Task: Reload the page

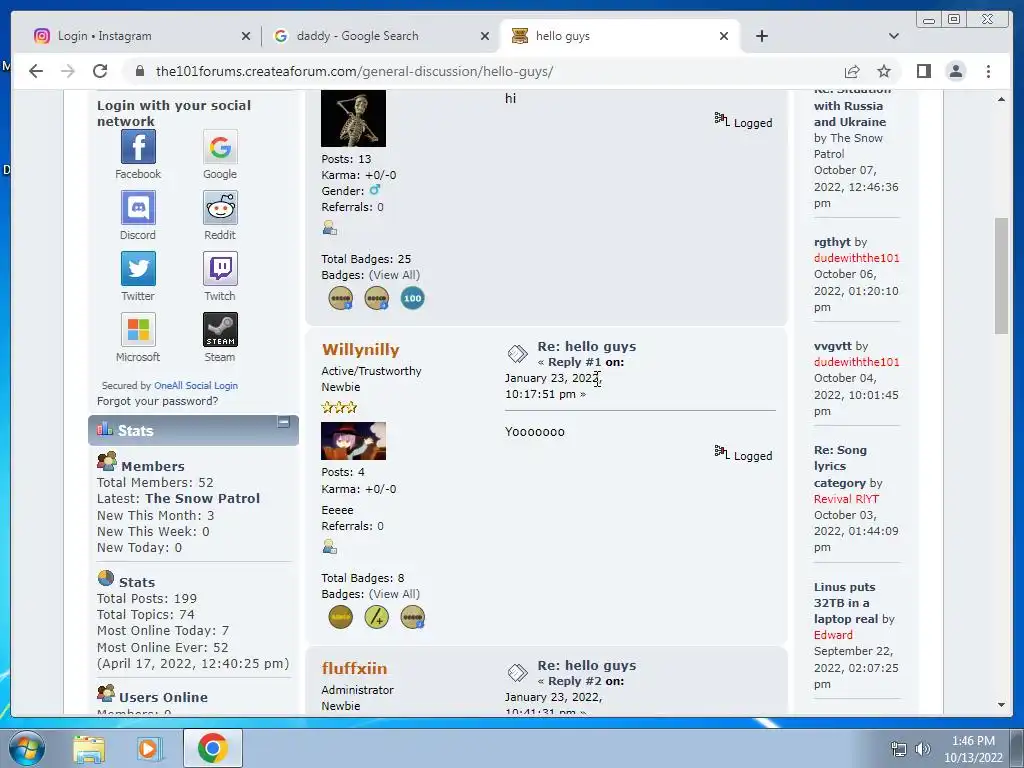Action: (x=100, y=71)
